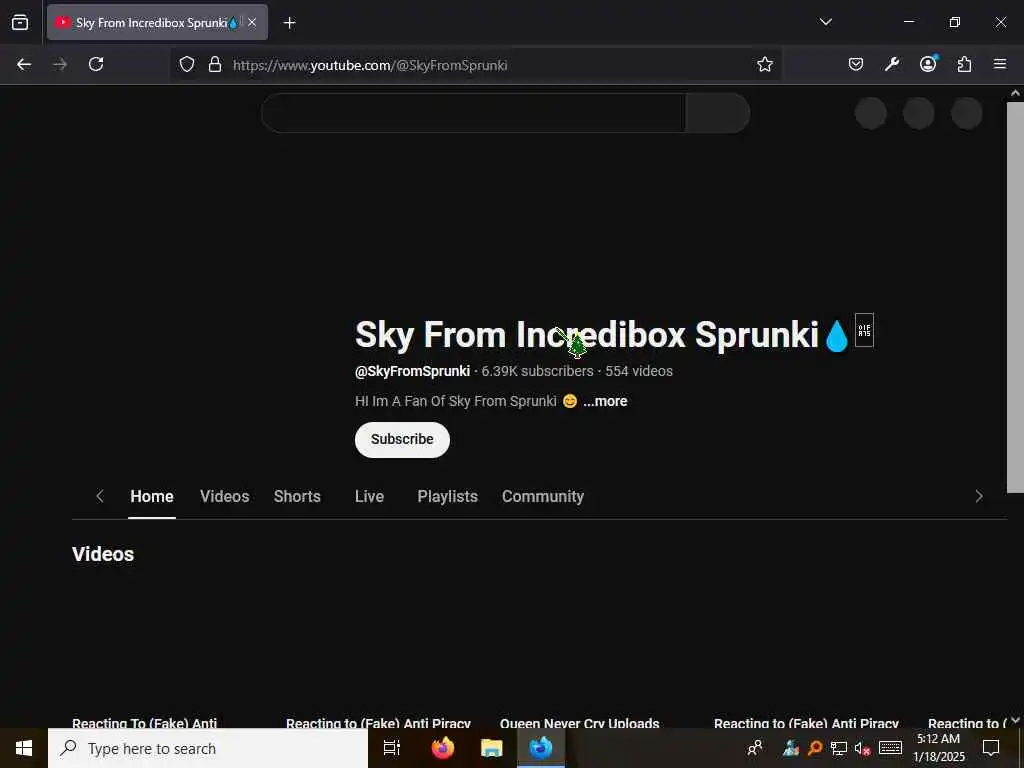Open the Windows Start menu
The height and width of the screenshot is (768, 1024).
(x=24, y=748)
